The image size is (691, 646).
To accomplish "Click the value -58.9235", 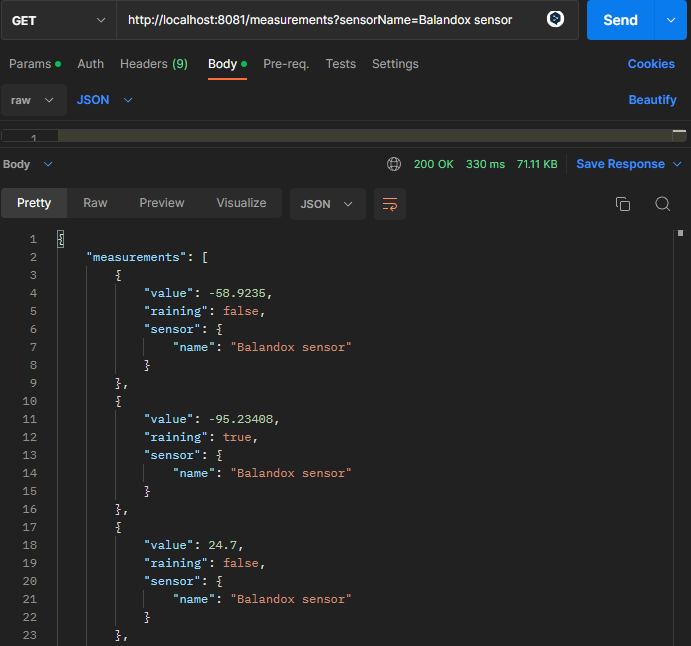I will tap(237, 293).
